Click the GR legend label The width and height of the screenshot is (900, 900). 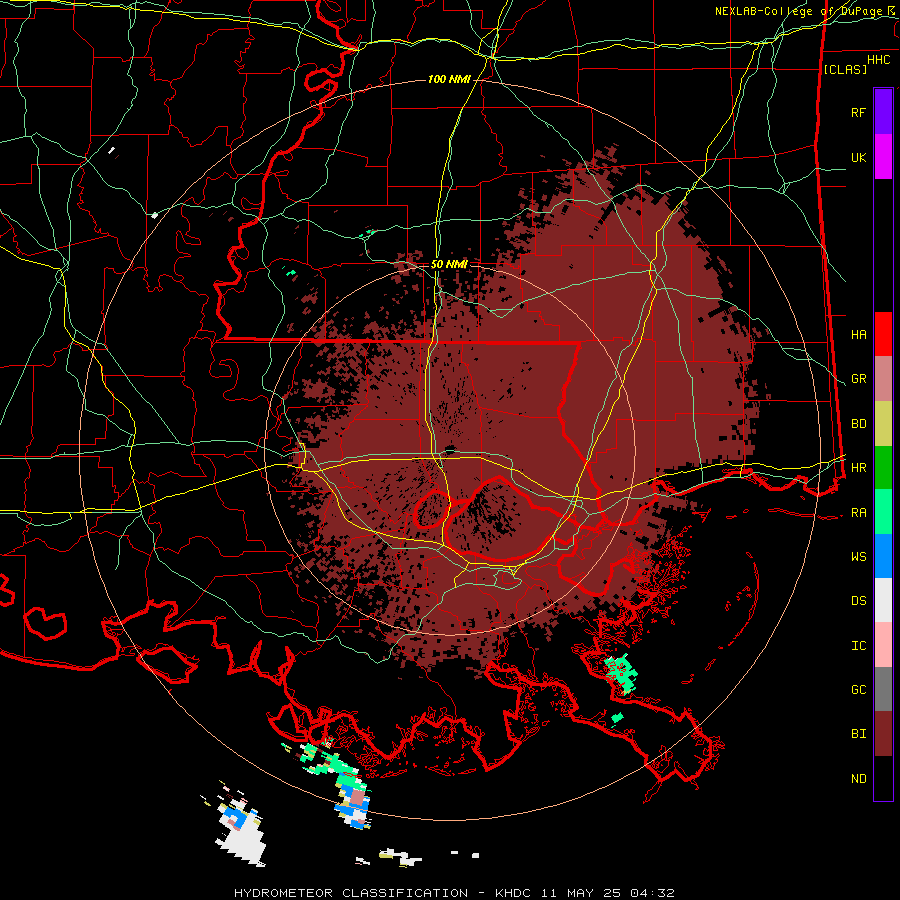pos(858,379)
